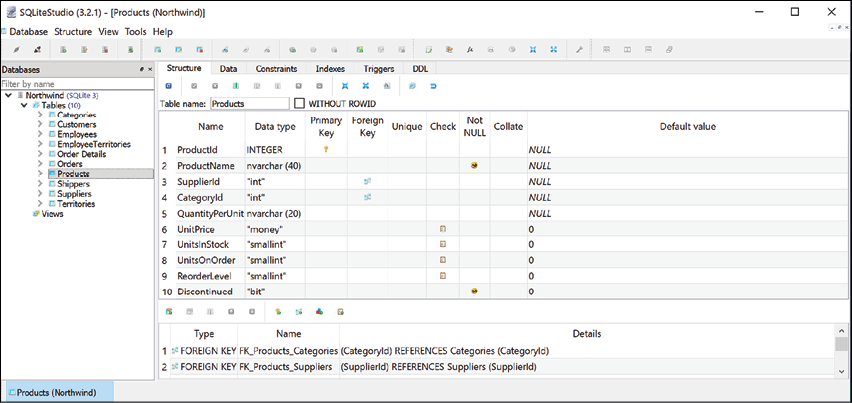Click the Edit table icon in main toolbar
852x403 pixels.
click(178, 49)
